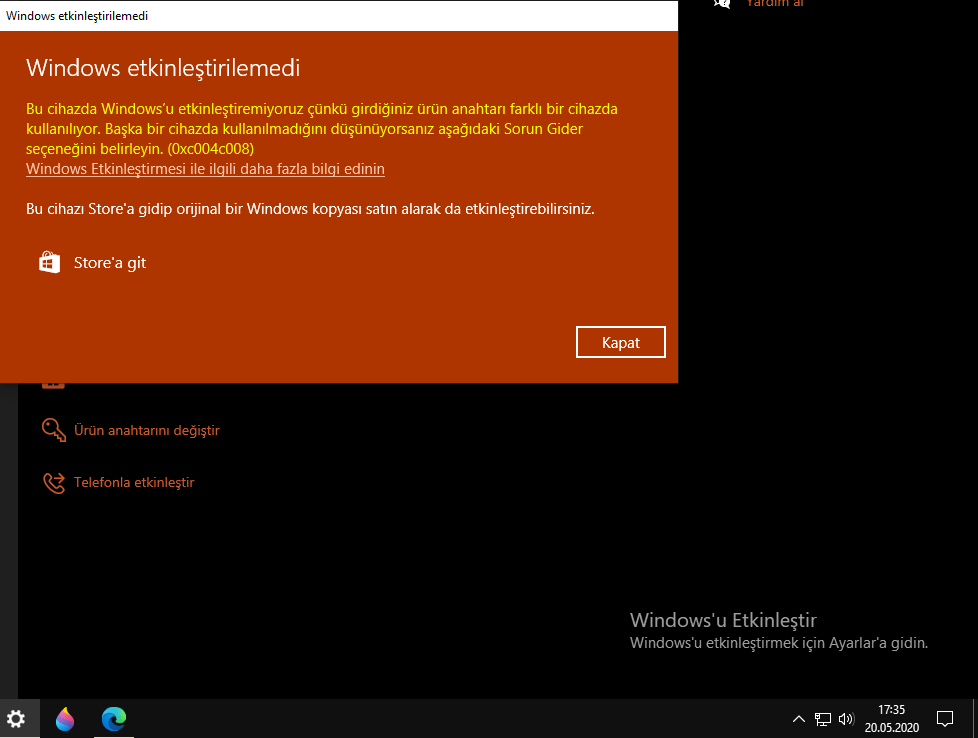Open the network icon in system tray

pyautogui.click(x=823, y=719)
